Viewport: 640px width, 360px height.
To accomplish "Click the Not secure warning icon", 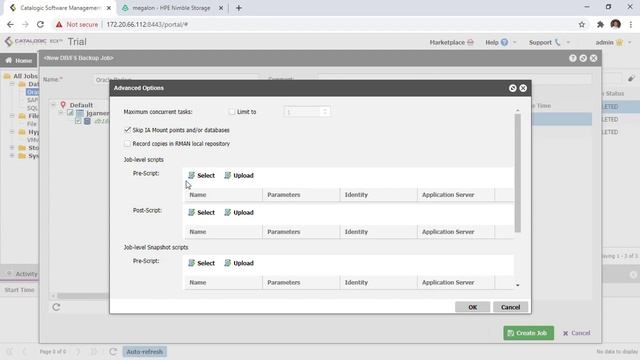I will pos(59,24).
